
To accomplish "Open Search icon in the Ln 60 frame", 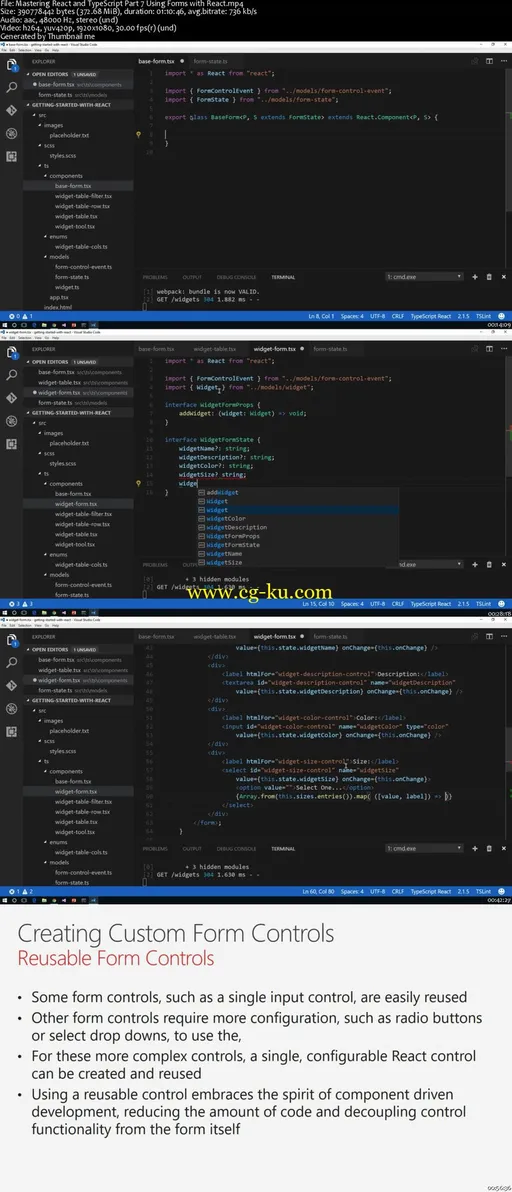I will point(11,662).
